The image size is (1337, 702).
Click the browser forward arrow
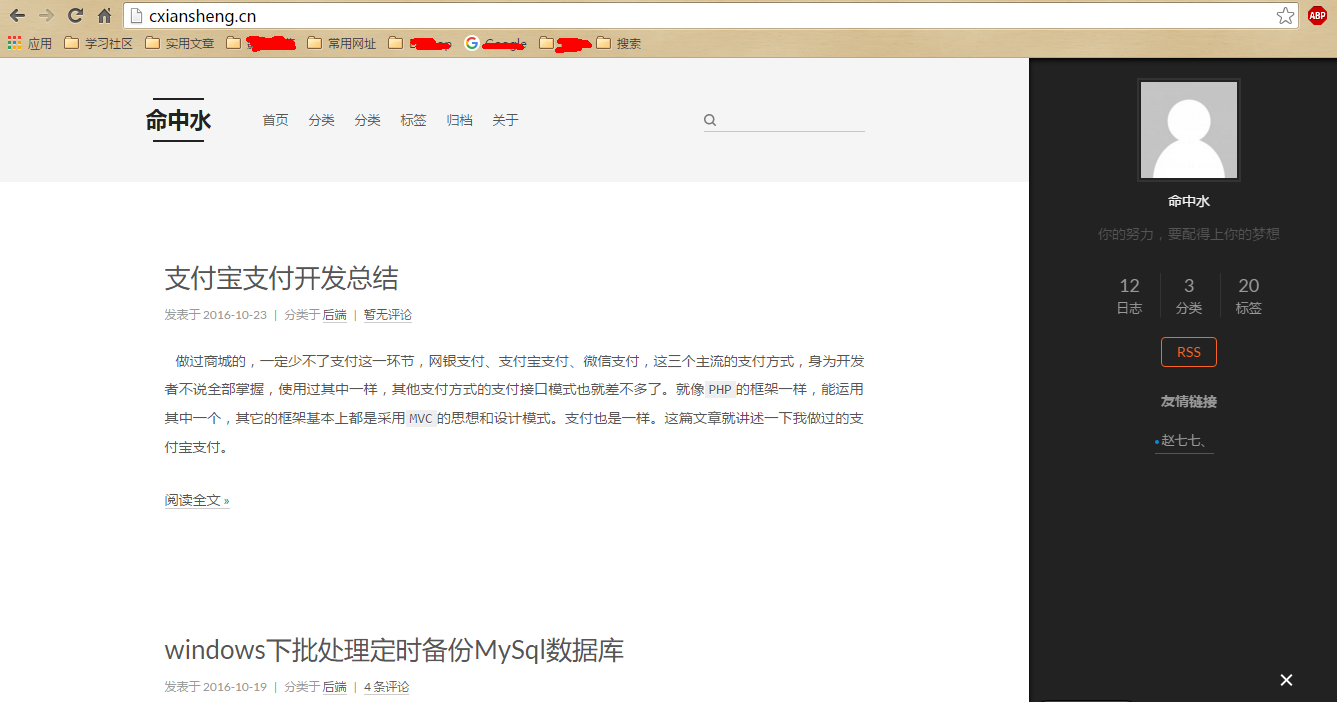coord(46,15)
